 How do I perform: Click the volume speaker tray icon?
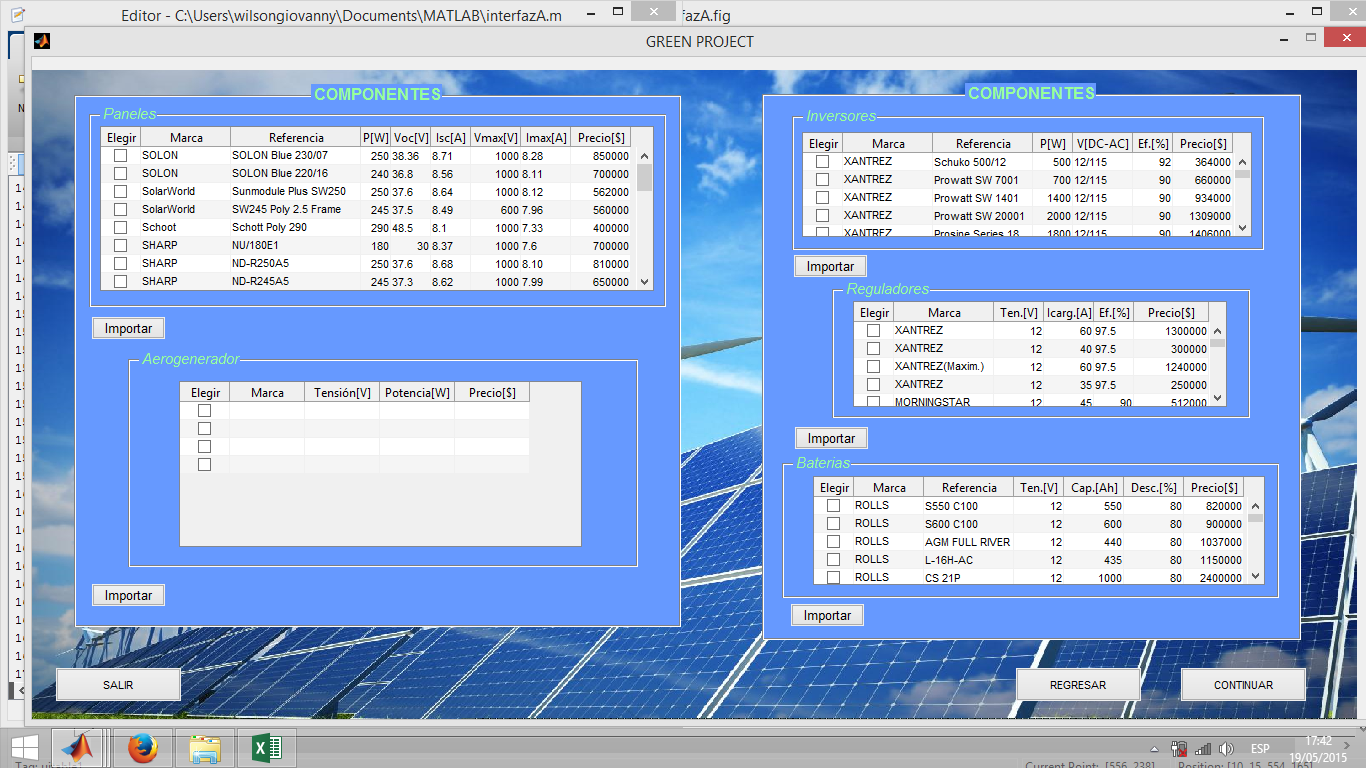pos(1227,749)
